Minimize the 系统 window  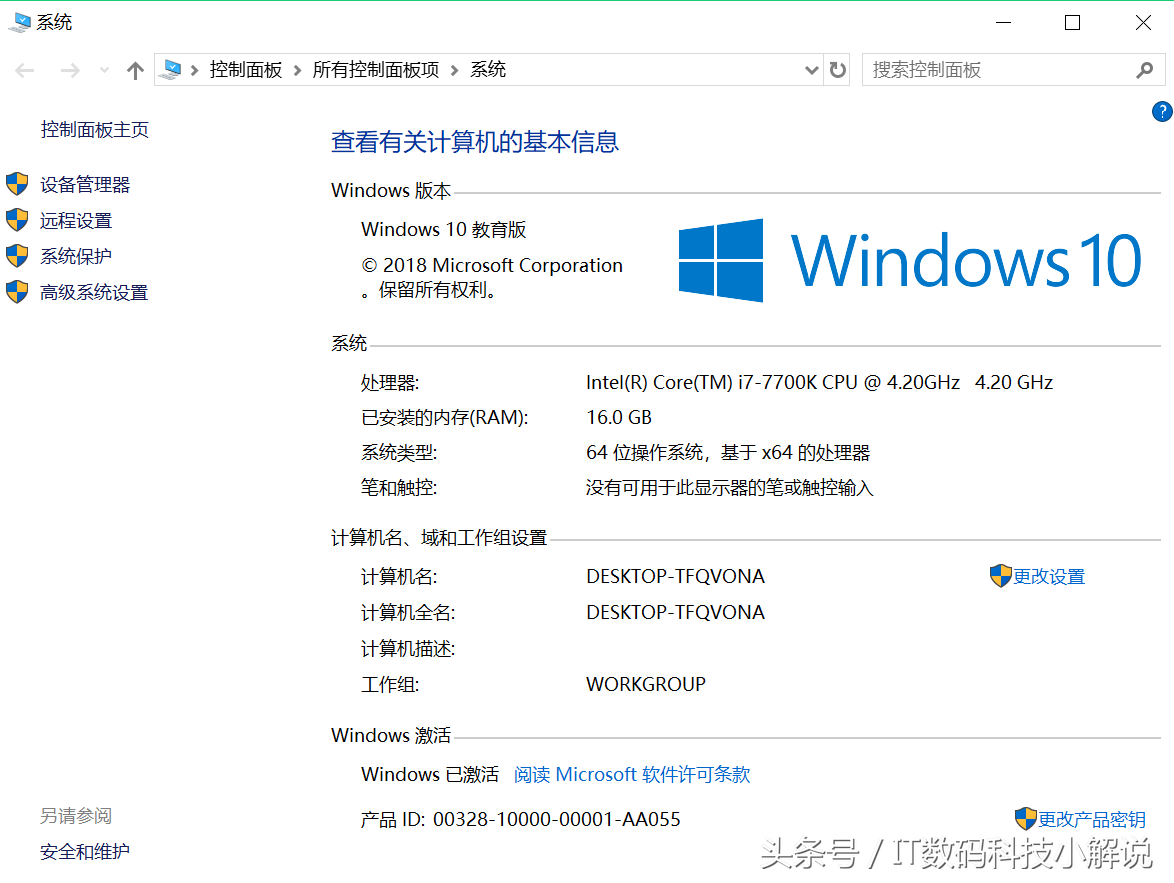coord(1003,22)
